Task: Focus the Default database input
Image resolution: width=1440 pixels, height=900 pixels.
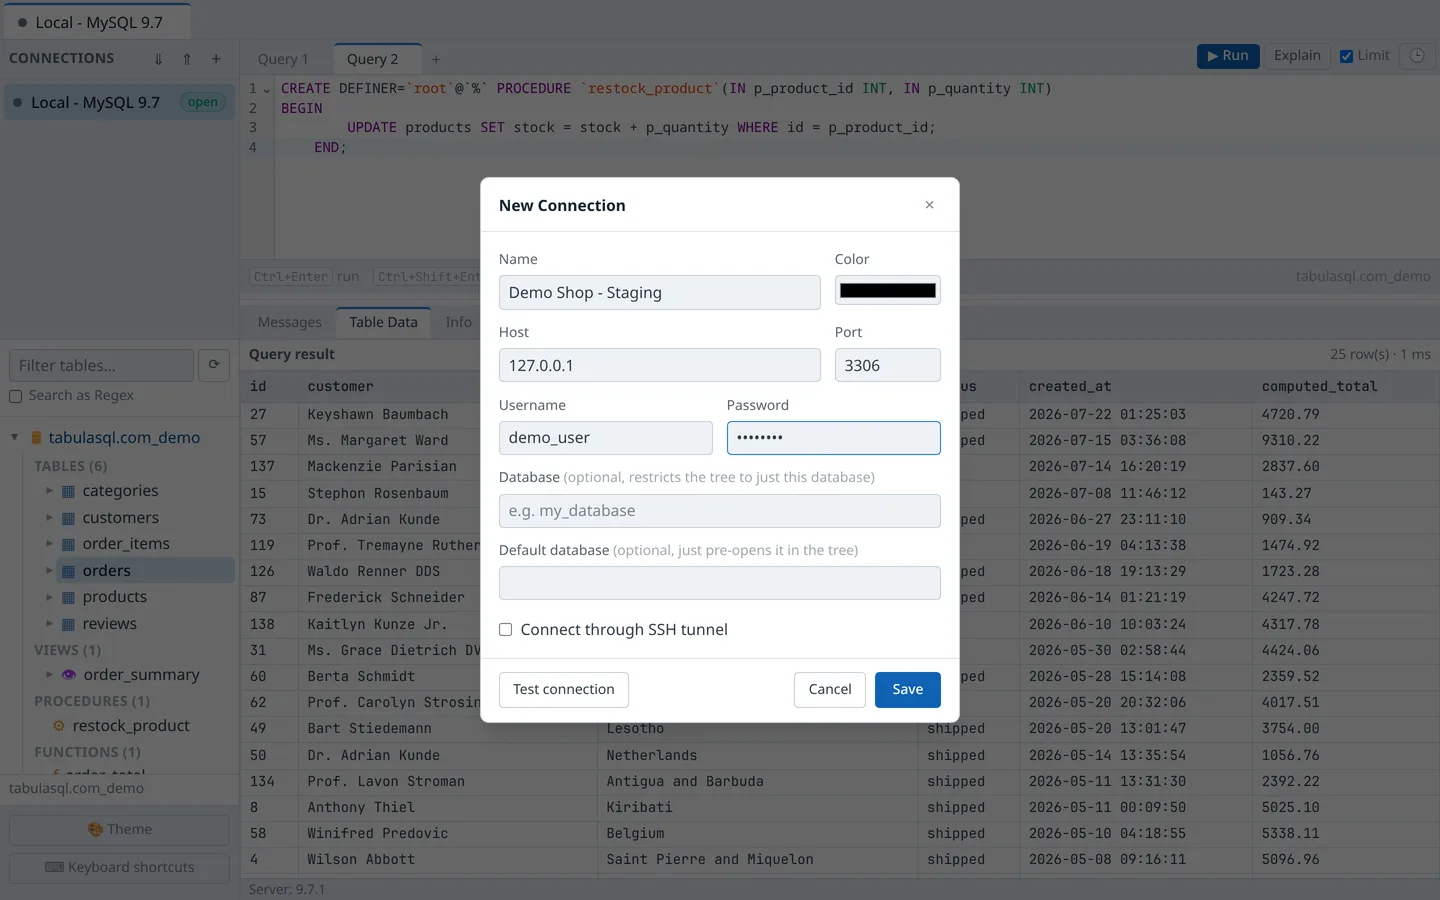Action: pos(719,583)
